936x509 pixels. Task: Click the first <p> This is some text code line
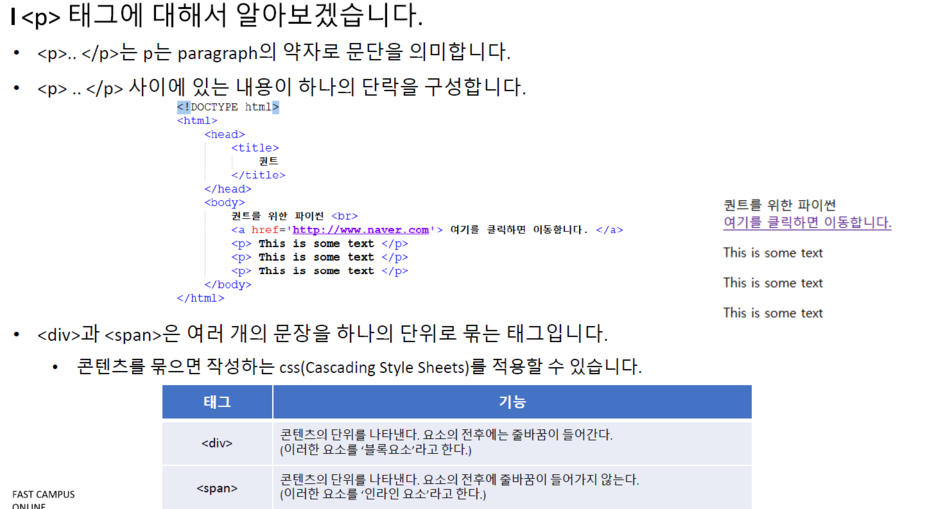coord(319,243)
